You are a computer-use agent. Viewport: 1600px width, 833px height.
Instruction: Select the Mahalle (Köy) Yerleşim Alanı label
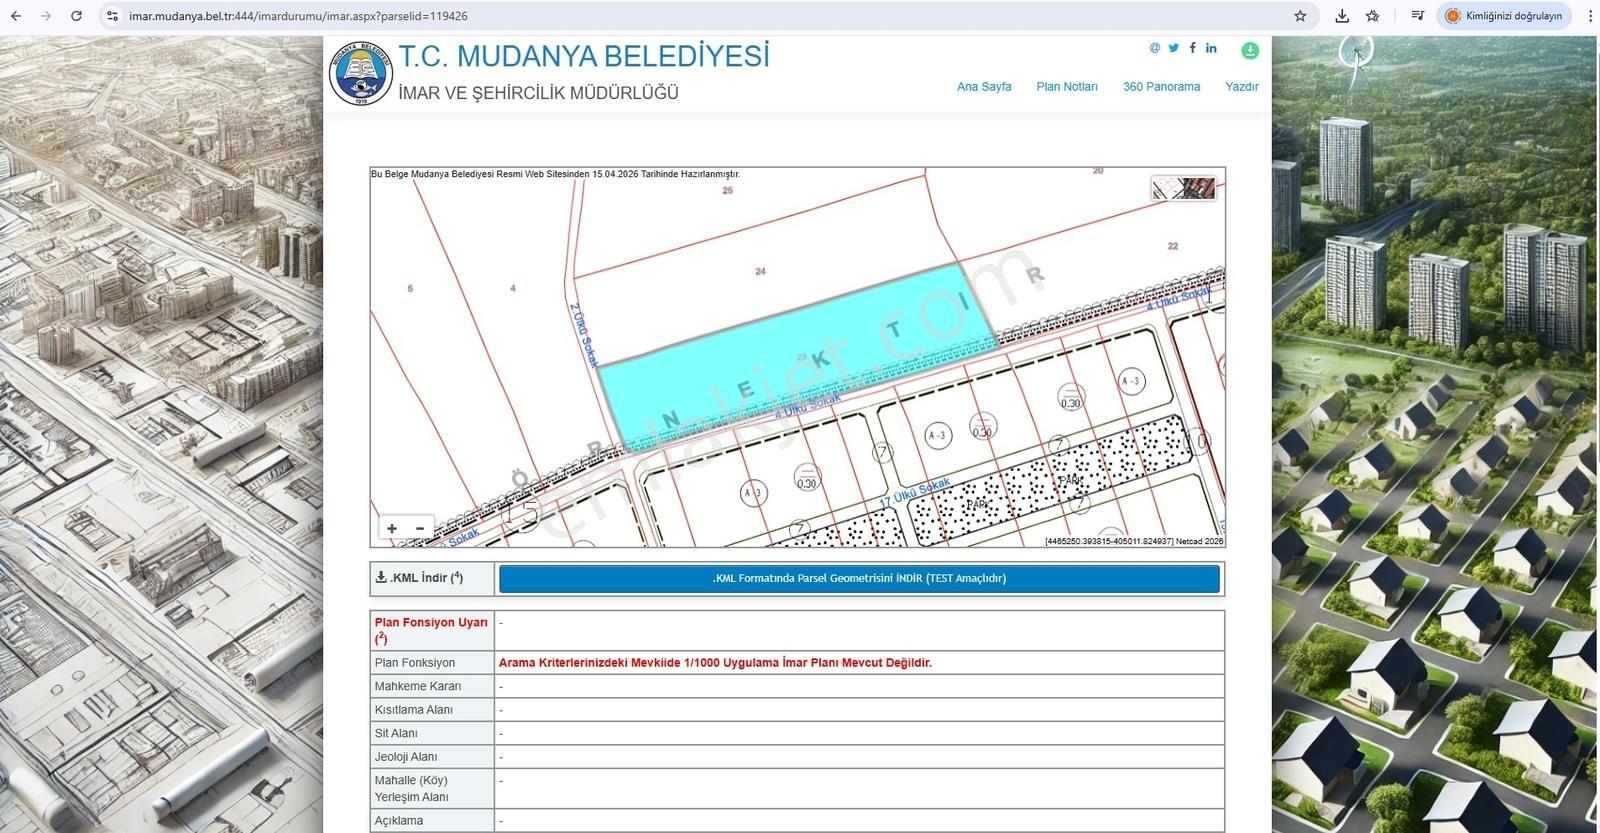[x=411, y=789]
